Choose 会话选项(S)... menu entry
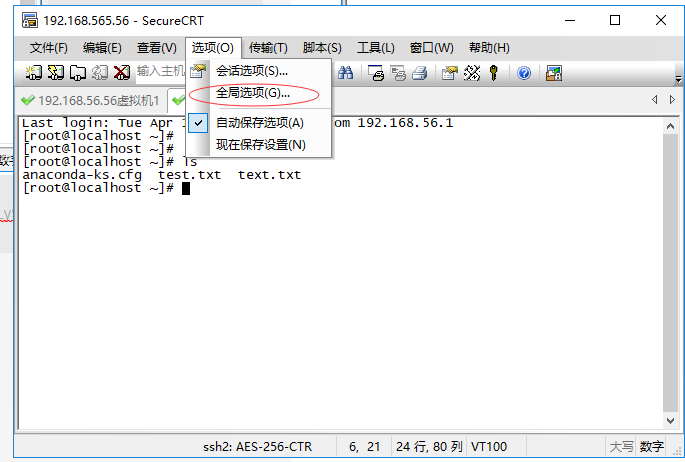 259,71
